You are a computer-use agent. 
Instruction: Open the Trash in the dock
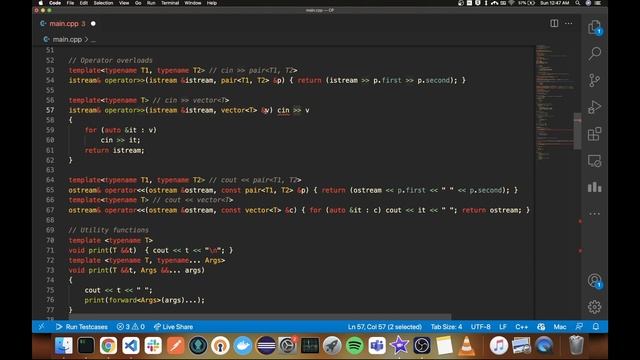(576, 345)
